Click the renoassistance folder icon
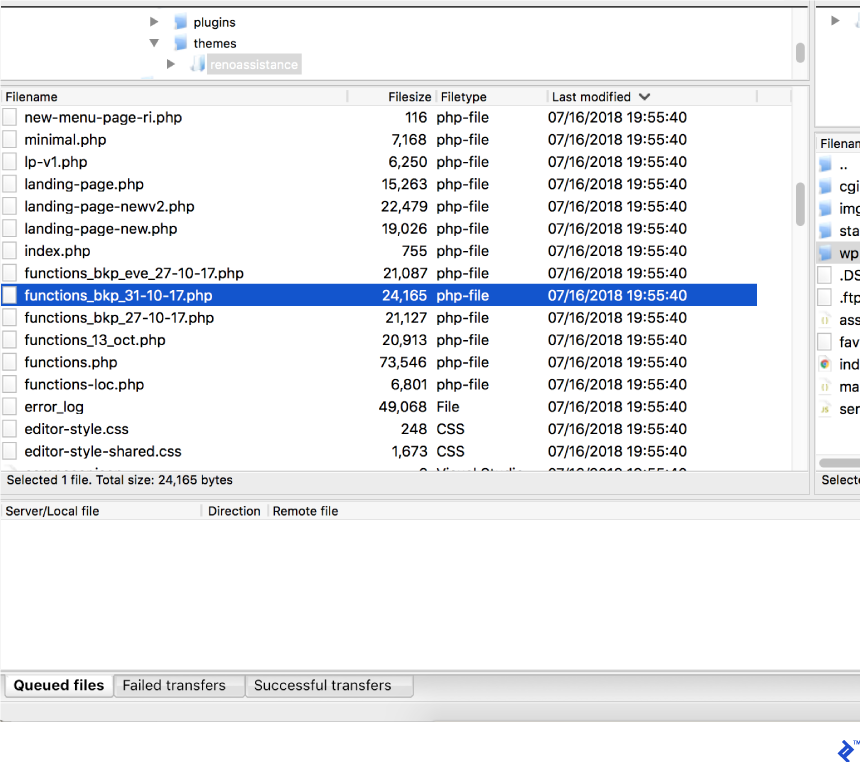The height and width of the screenshot is (762, 860). pos(196,63)
